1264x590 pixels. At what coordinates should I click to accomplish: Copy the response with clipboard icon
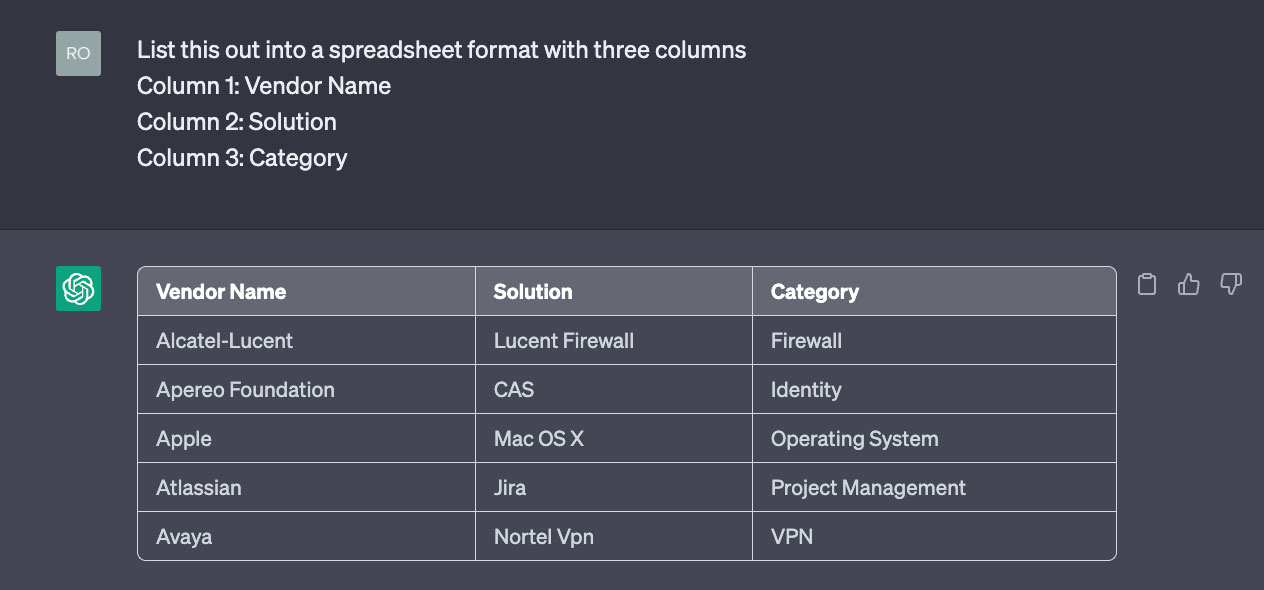[1147, 285]
